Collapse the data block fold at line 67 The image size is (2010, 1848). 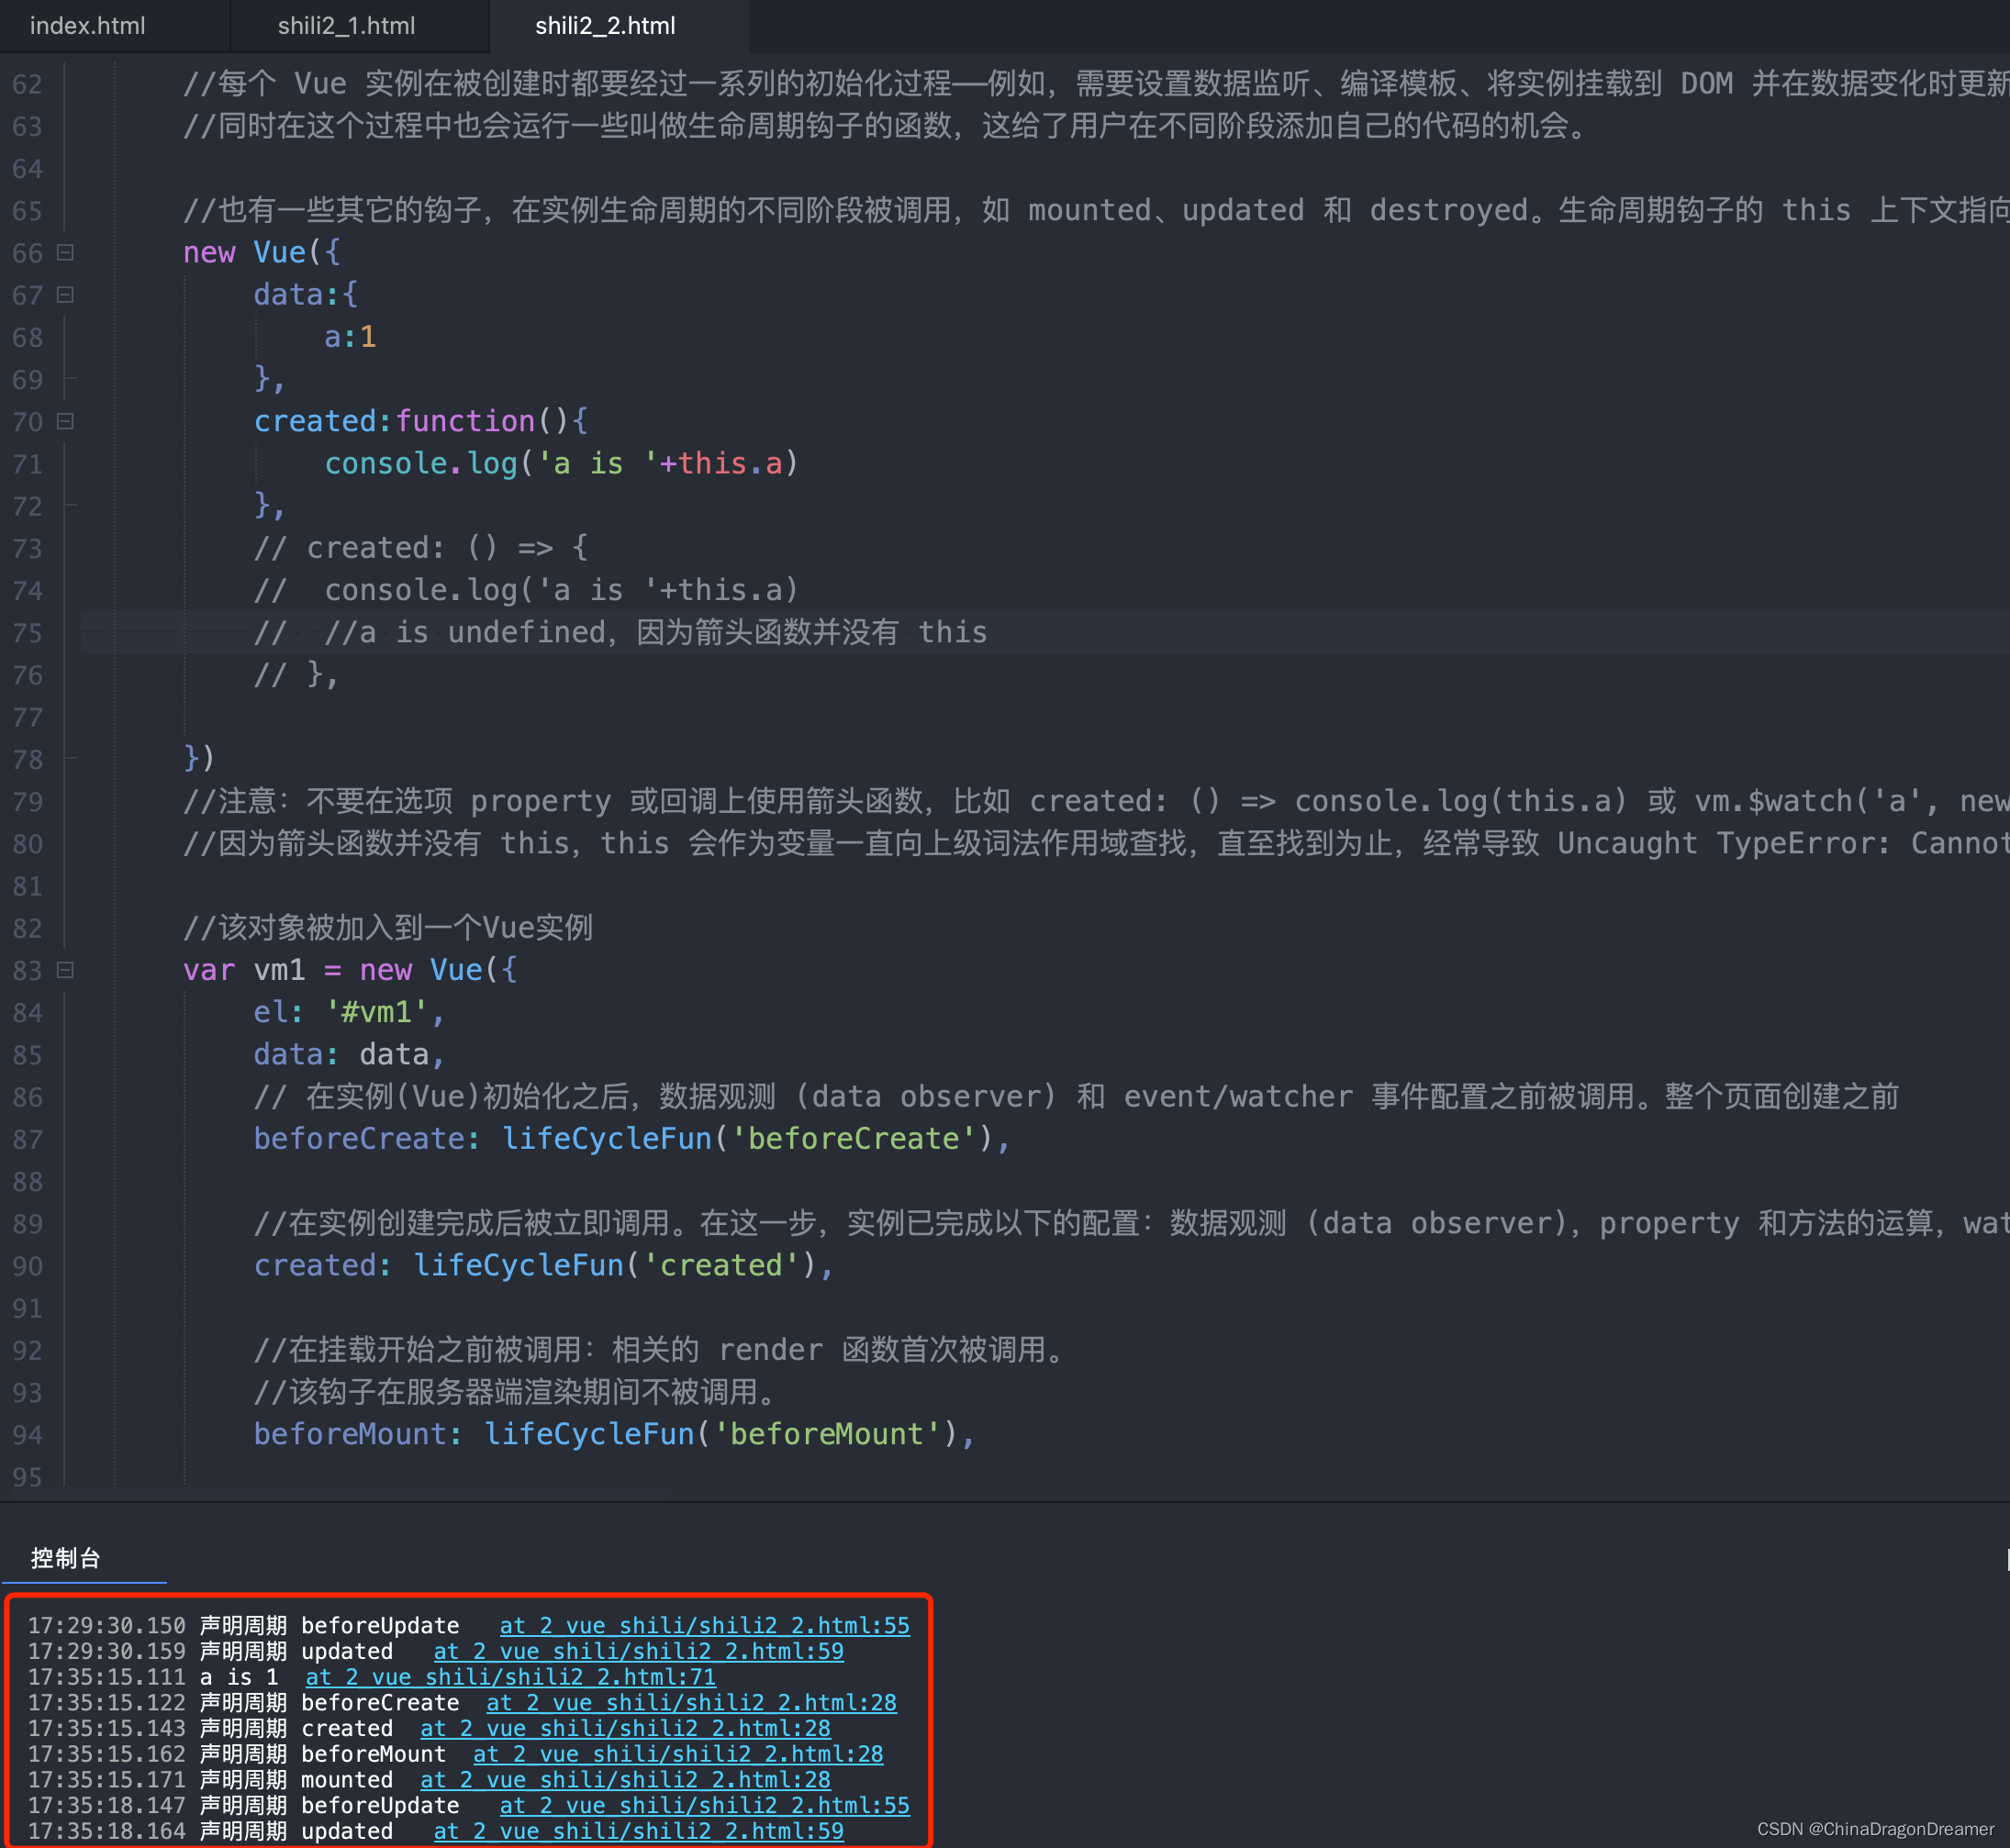pos(65,295)
